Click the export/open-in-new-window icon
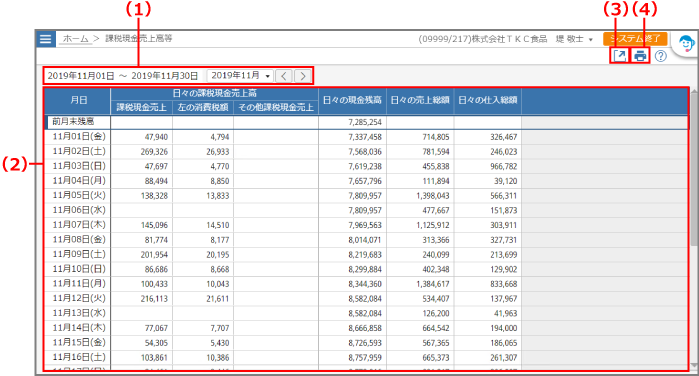 point(620,56)
